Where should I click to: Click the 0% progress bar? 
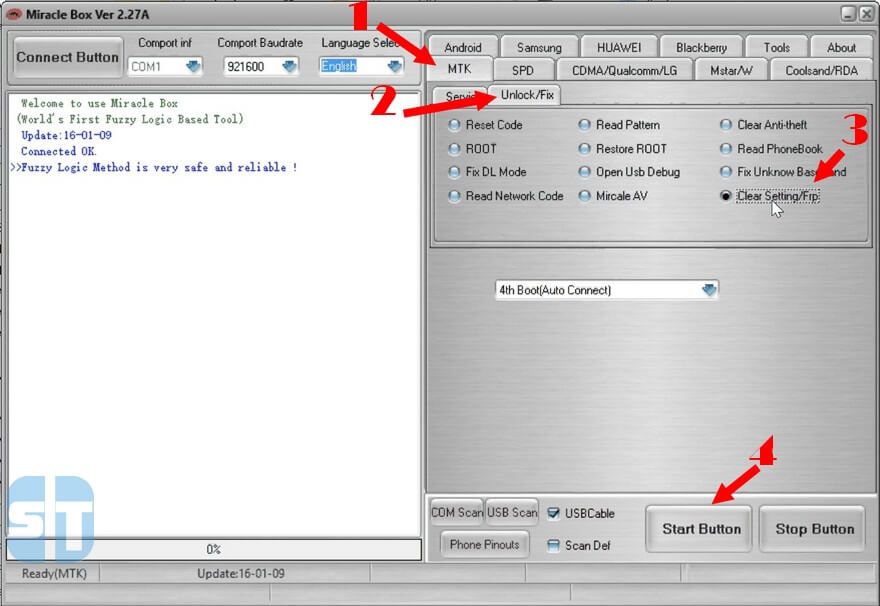pos(213,549)
